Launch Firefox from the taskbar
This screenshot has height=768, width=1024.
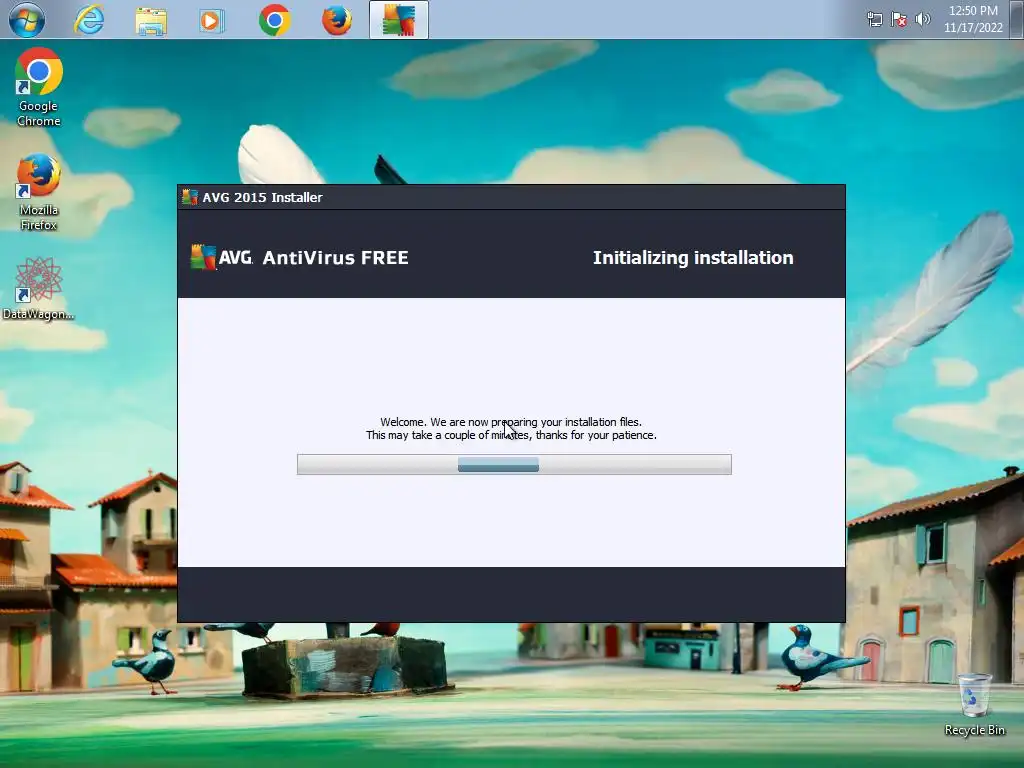click(x=337, y=20)
